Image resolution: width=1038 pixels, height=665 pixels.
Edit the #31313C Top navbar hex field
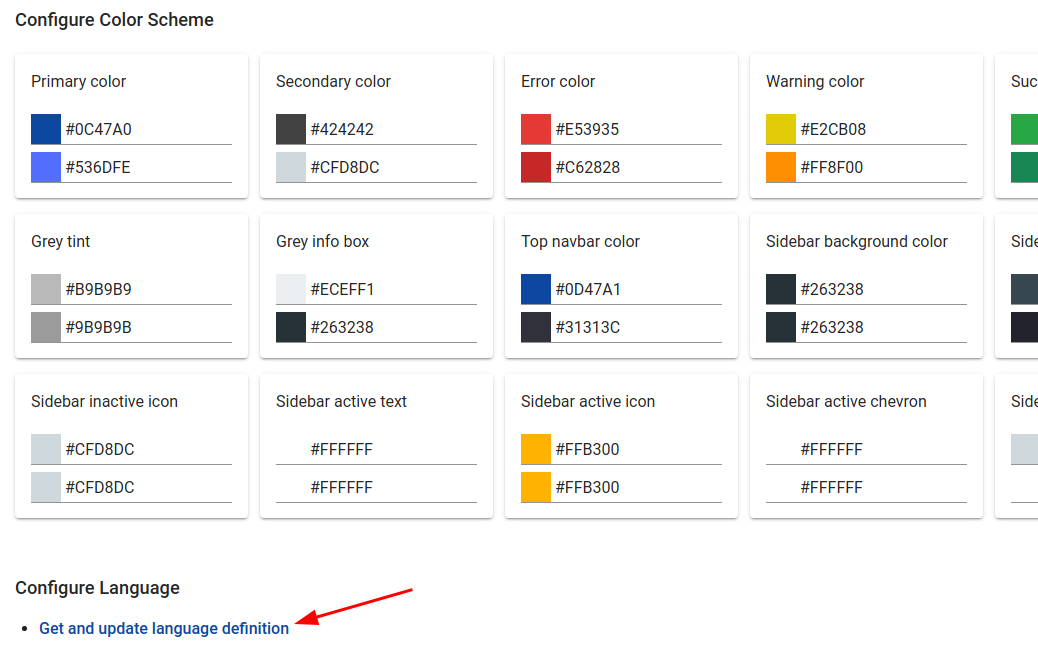636,328
